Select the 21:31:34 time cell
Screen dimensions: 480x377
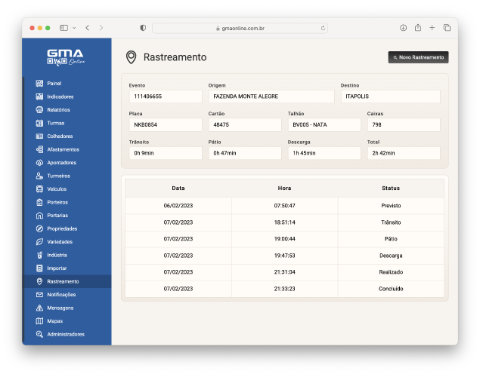tap(284, 272)
